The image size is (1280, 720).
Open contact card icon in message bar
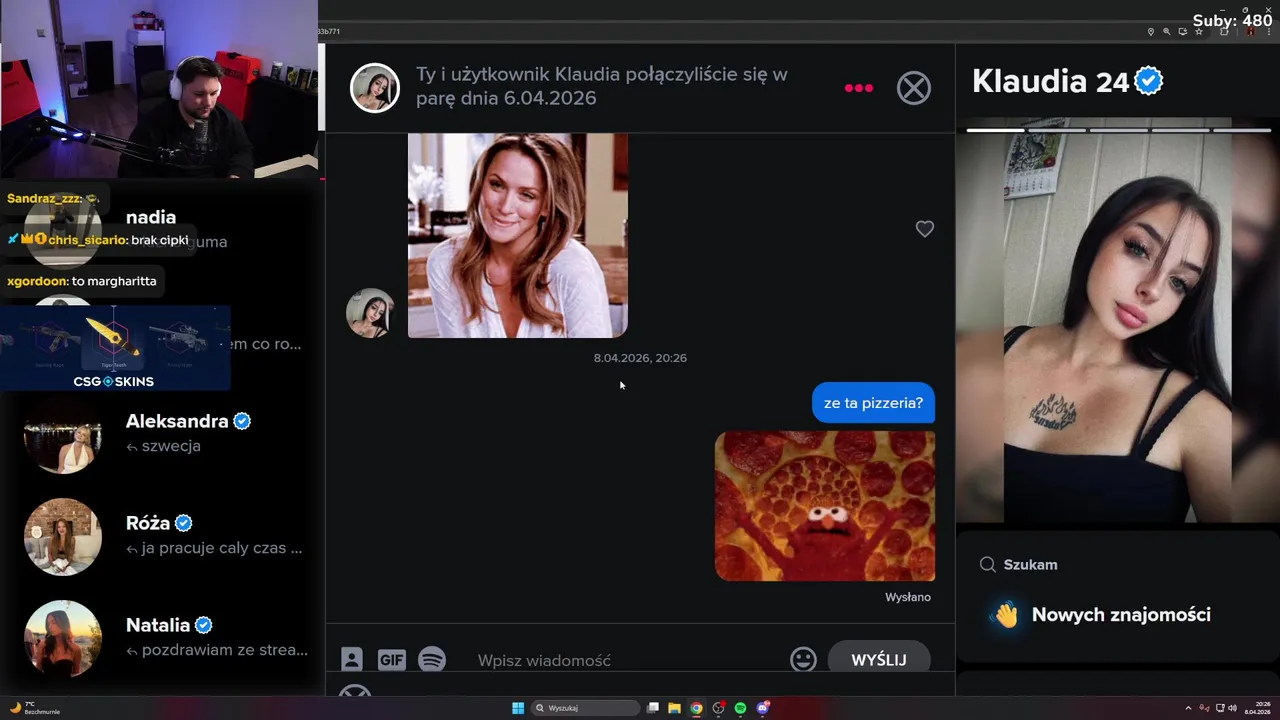352,659
